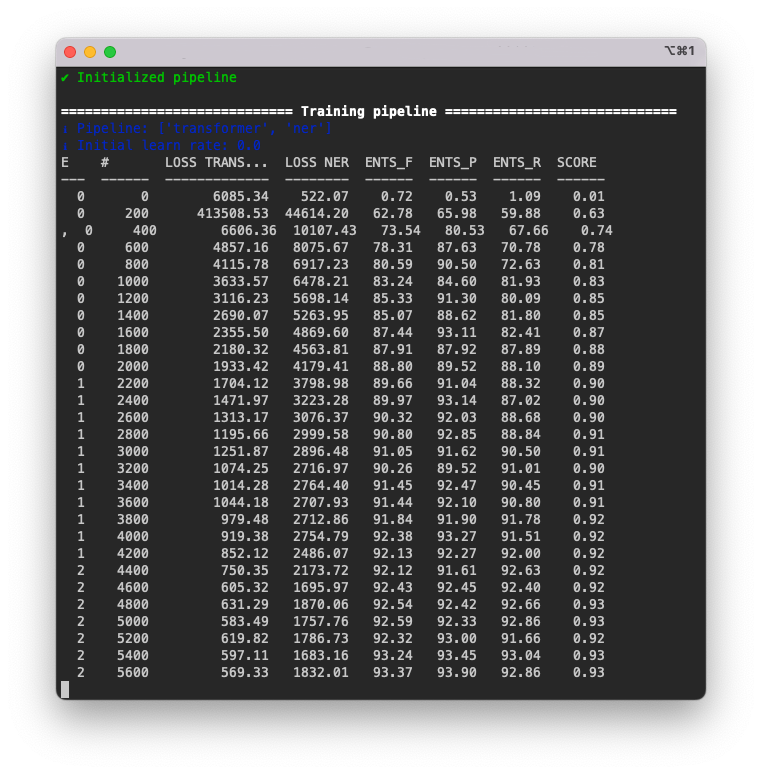Click the 'transformer' text in pipeline line
This screenshot has height=774, width=762.
pos(212,129)
